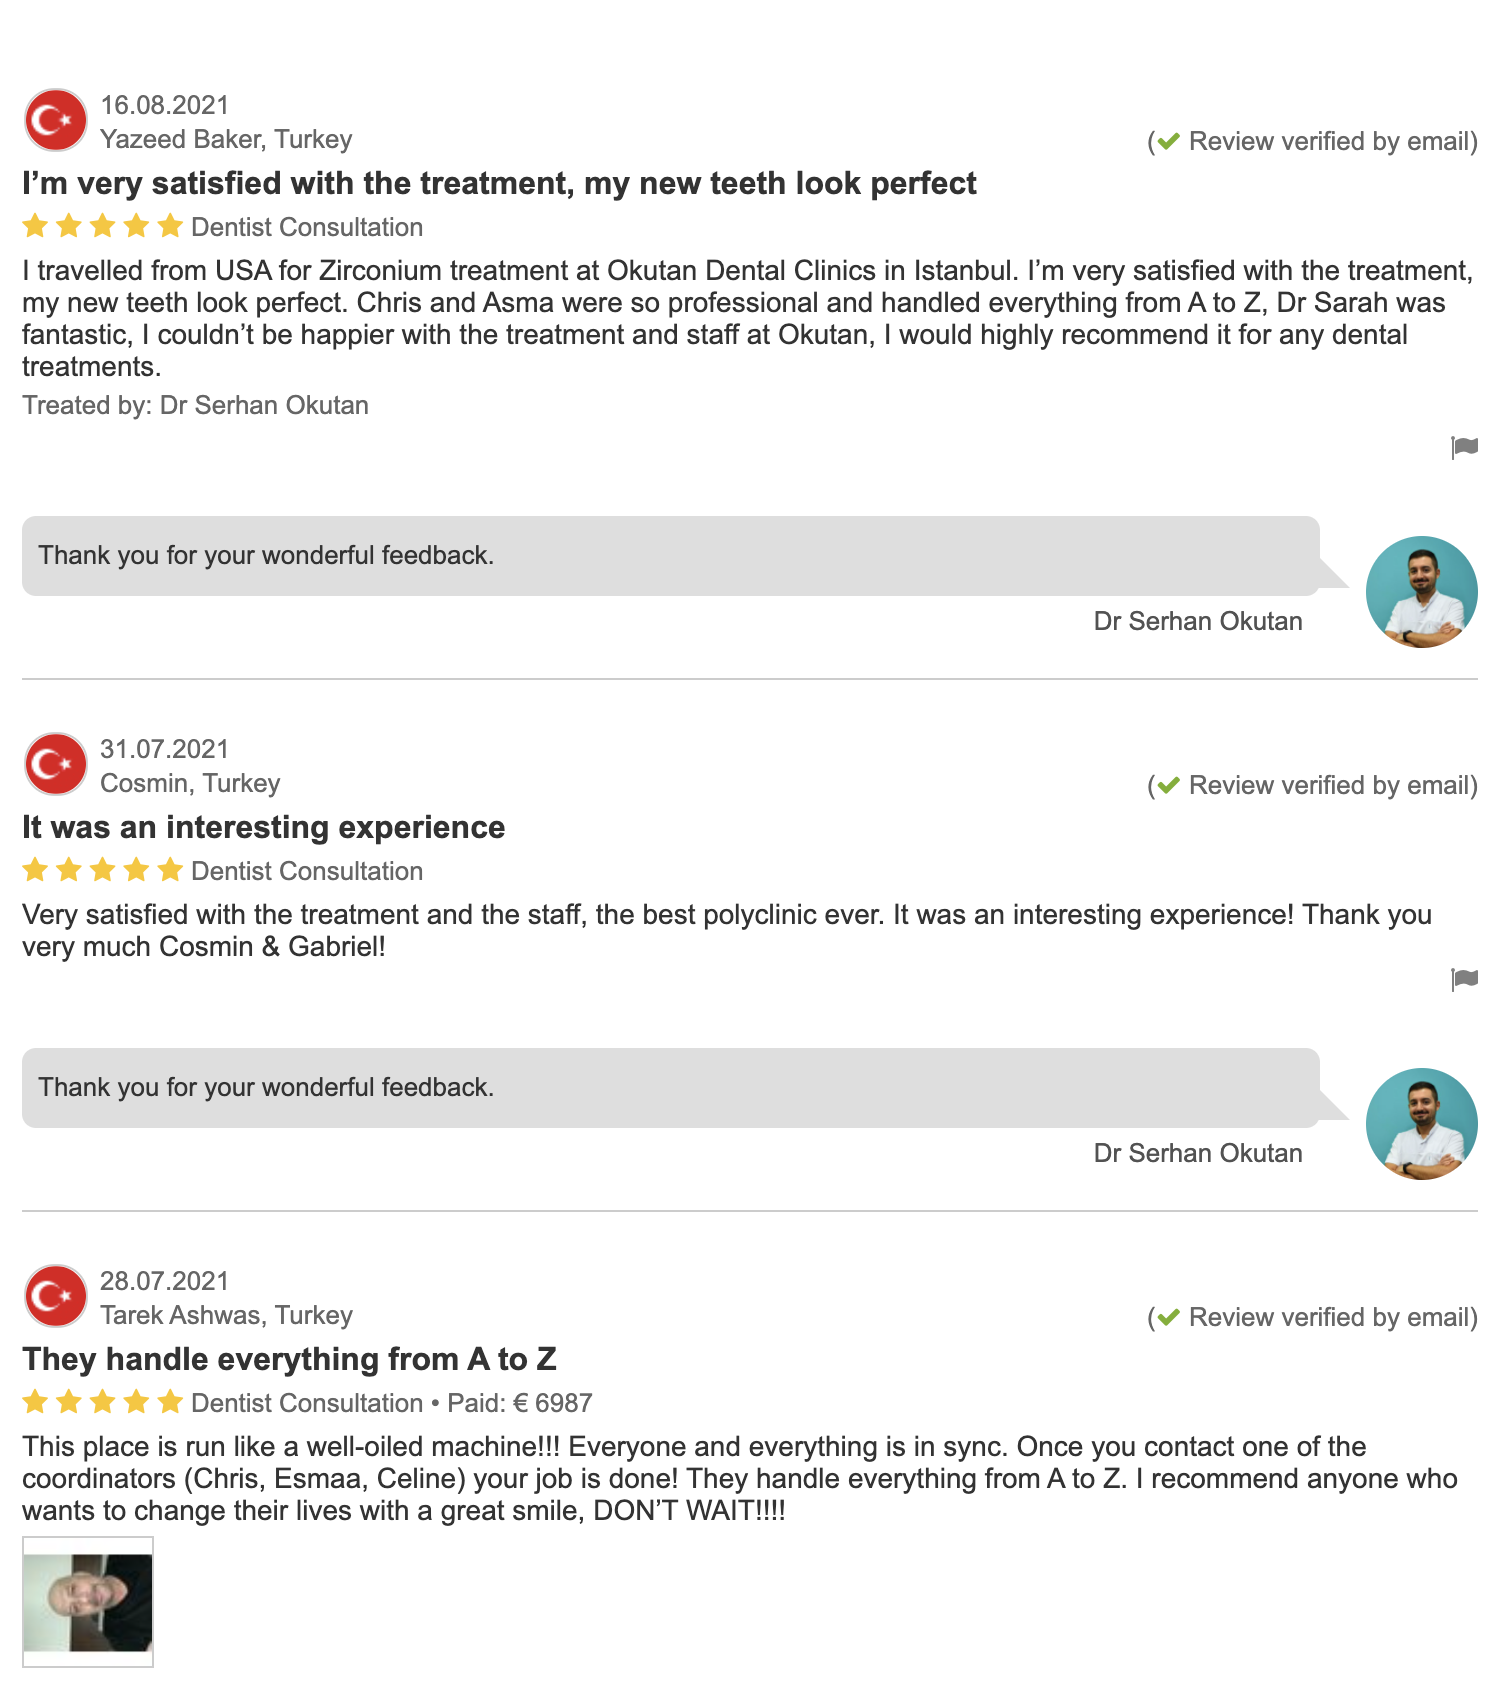Image resolution: width=1504 pixels, height=1692 pixels.
Task: Click Dr Serhan Okutan name under first reply
Action: [x=1197, y=622]
